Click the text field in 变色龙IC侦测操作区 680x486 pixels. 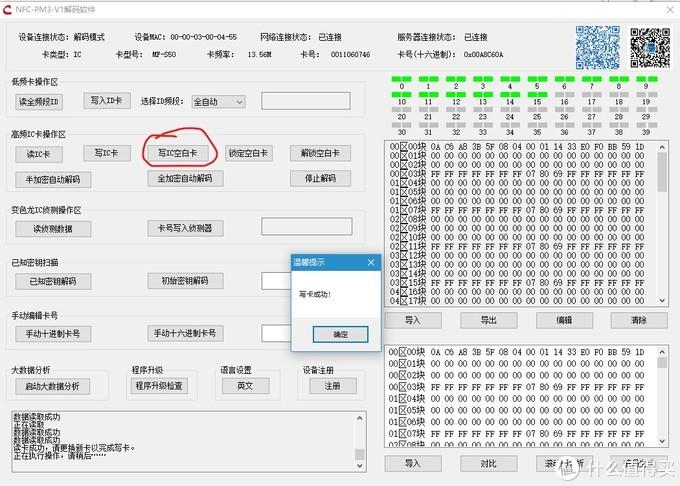point(307,226)
